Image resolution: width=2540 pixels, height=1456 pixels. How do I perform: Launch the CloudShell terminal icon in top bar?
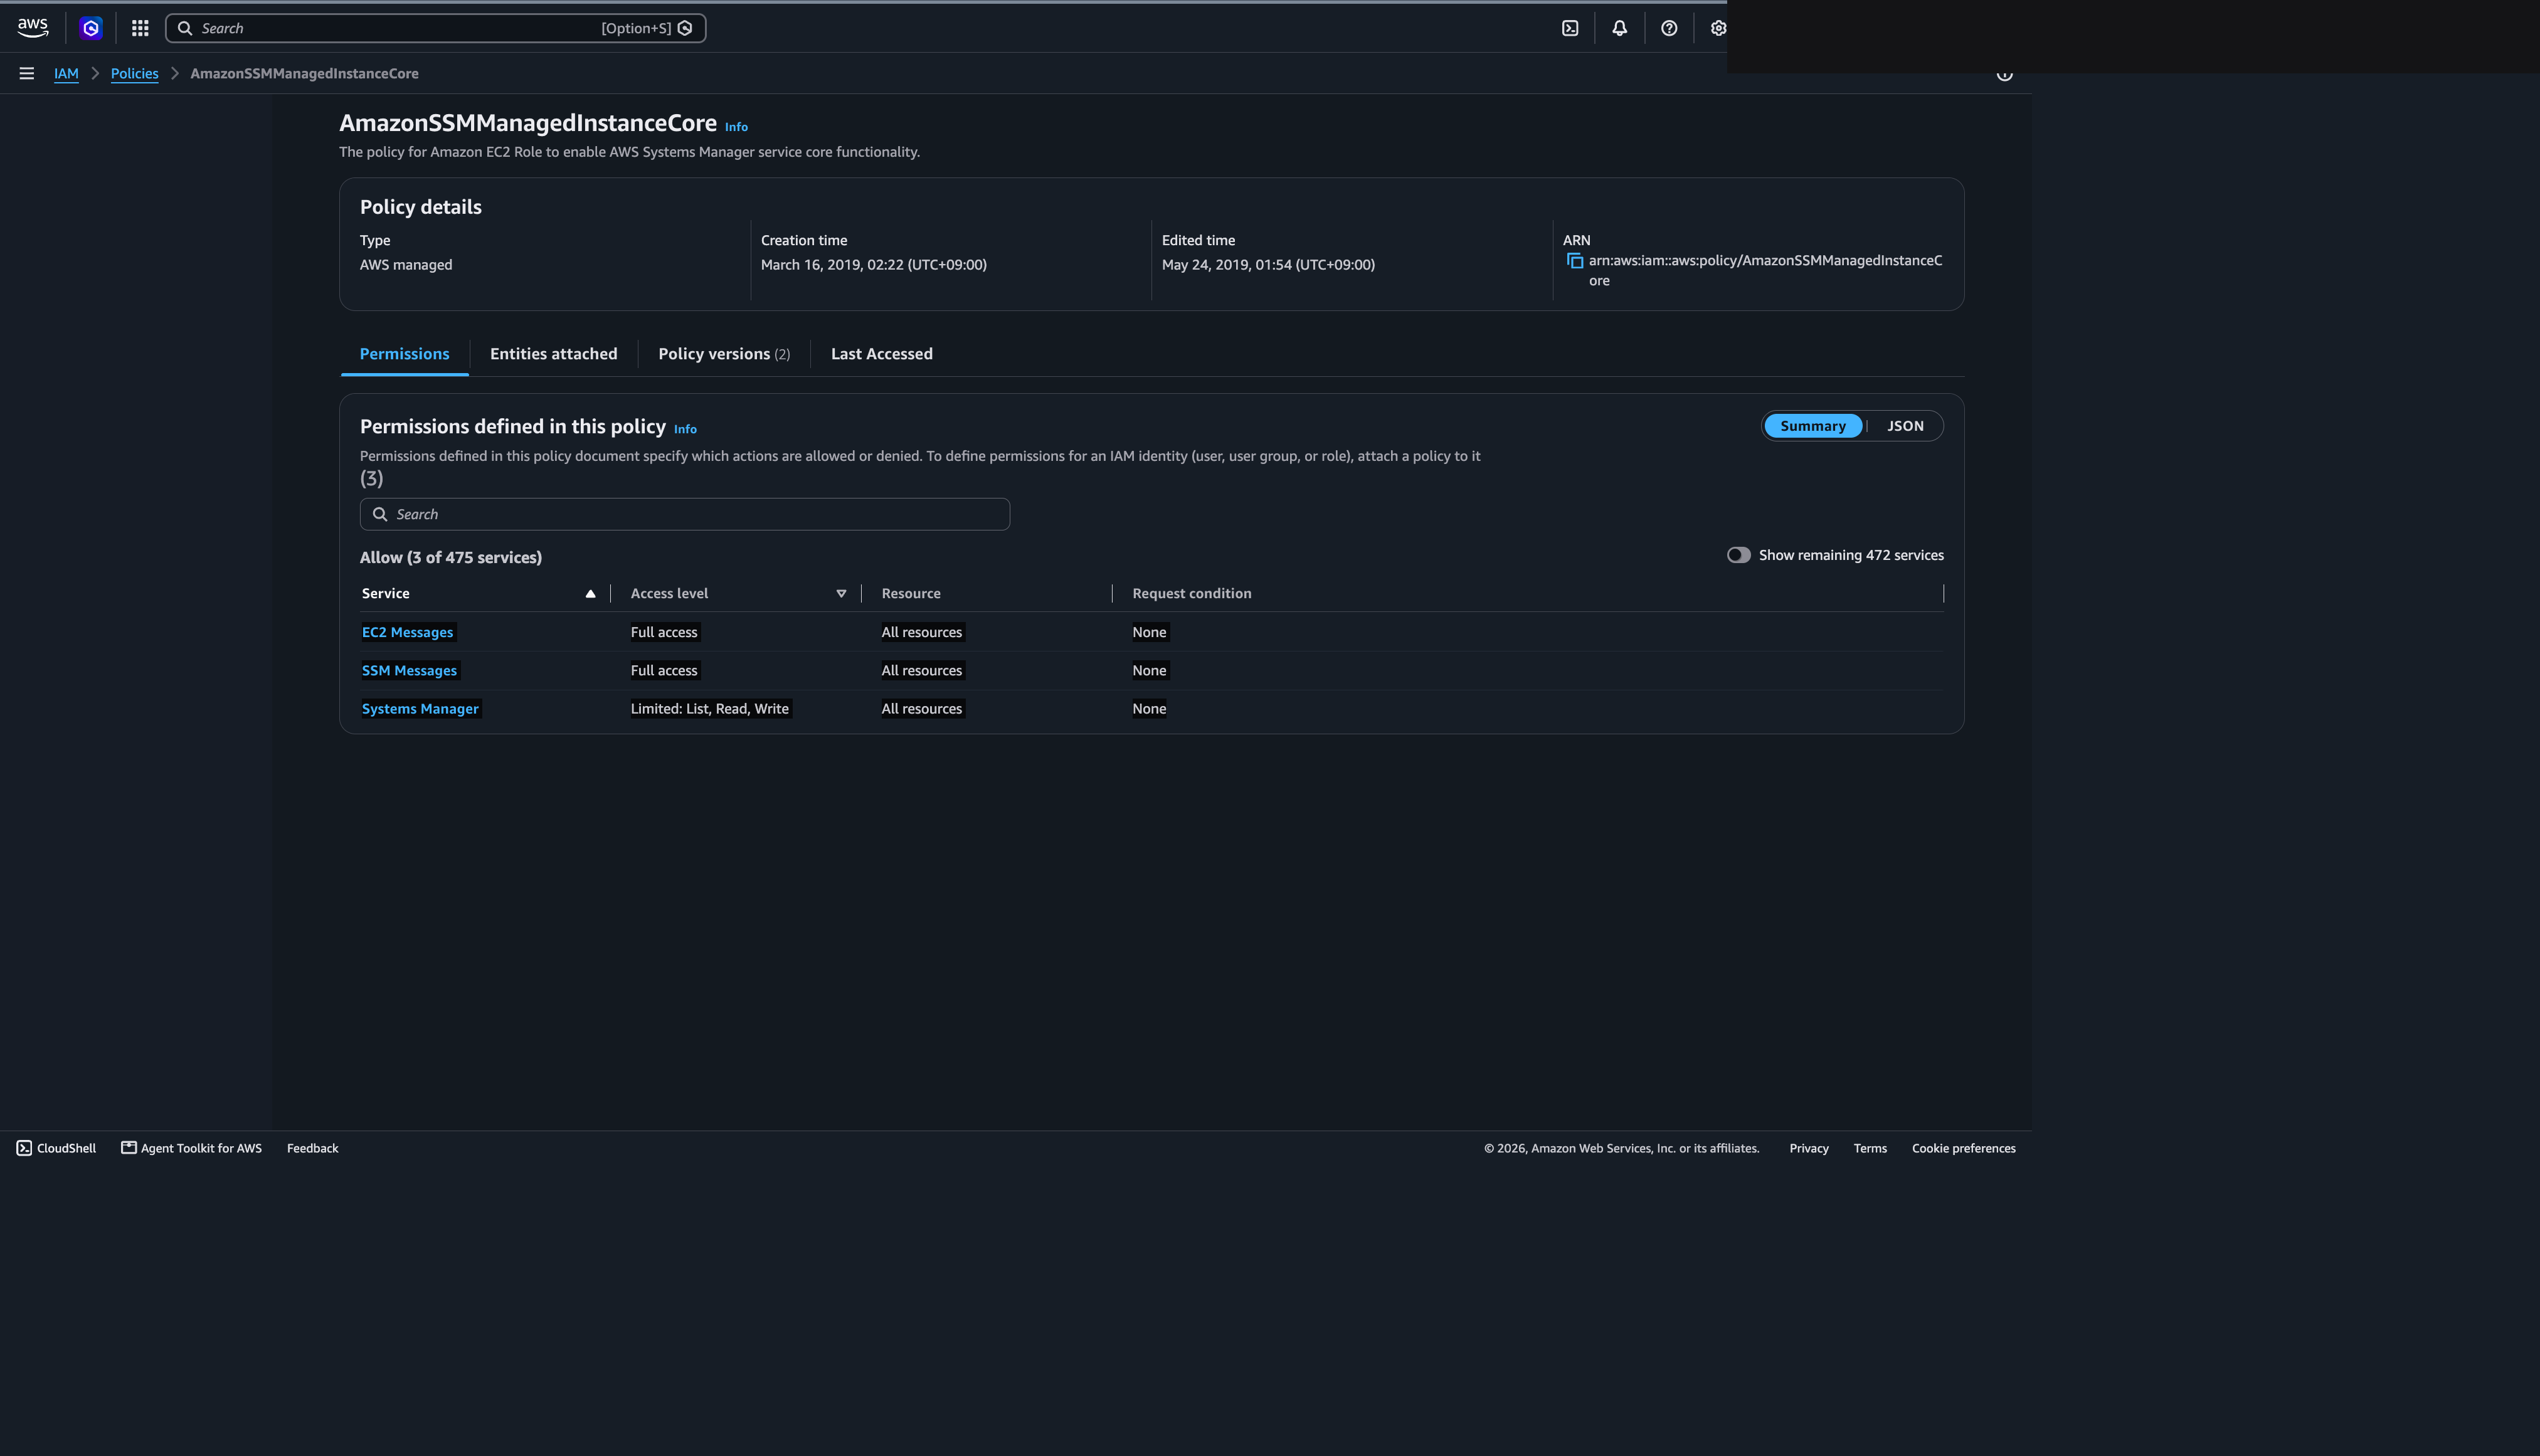1570,28
